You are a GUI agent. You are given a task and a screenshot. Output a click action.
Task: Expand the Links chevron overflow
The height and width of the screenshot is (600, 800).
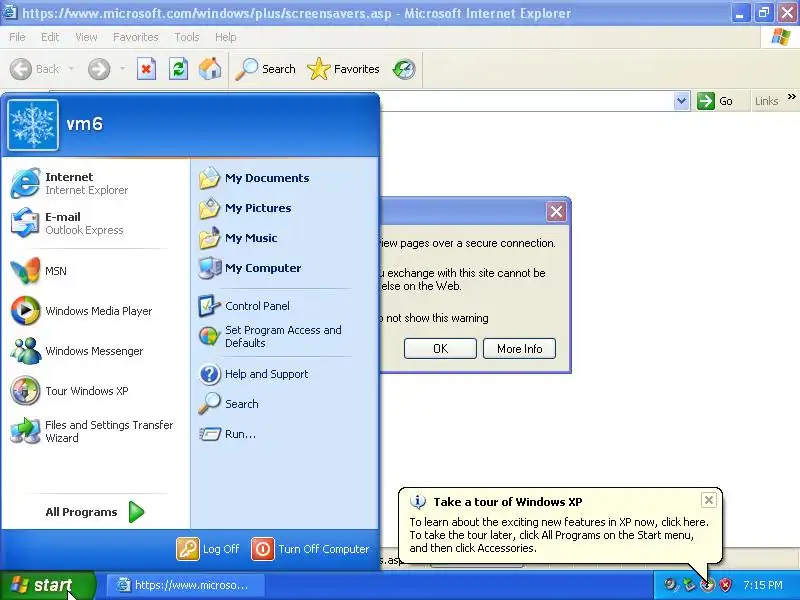click(x=791, y=97)
